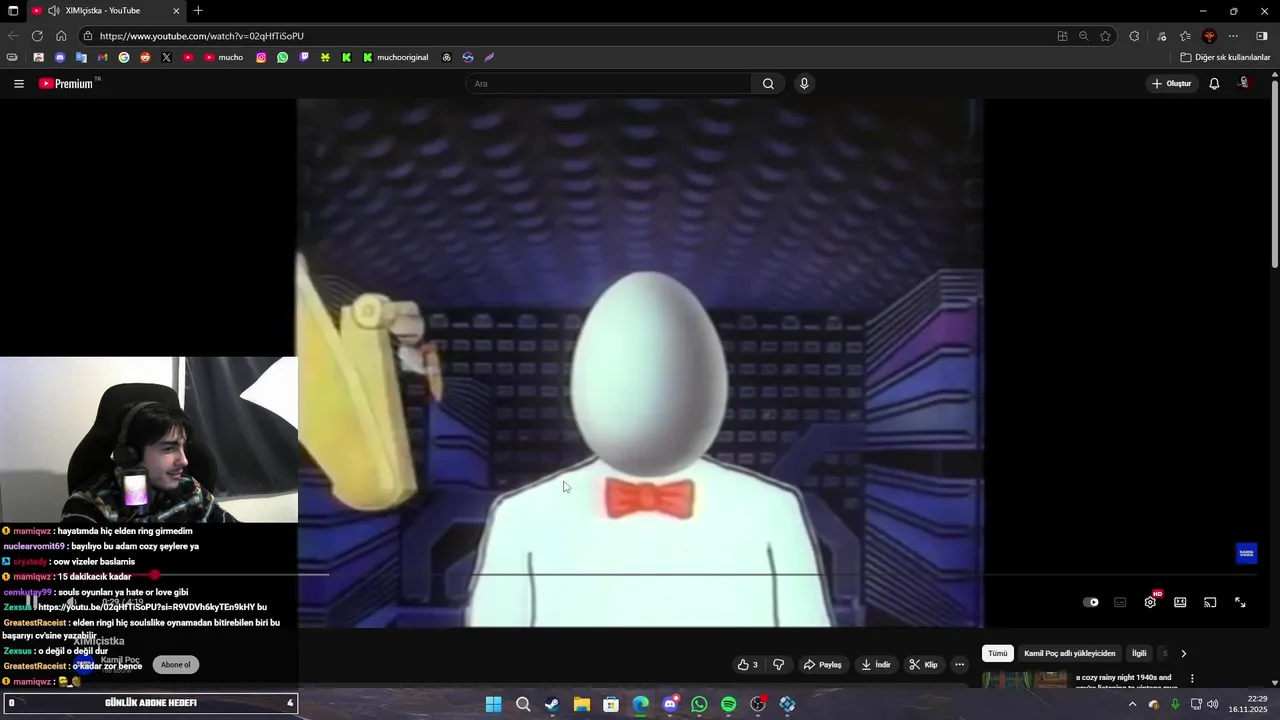Select the Tümü filter chip
Viewport: 1280px width, 720px height.
(x=998, y=654)
